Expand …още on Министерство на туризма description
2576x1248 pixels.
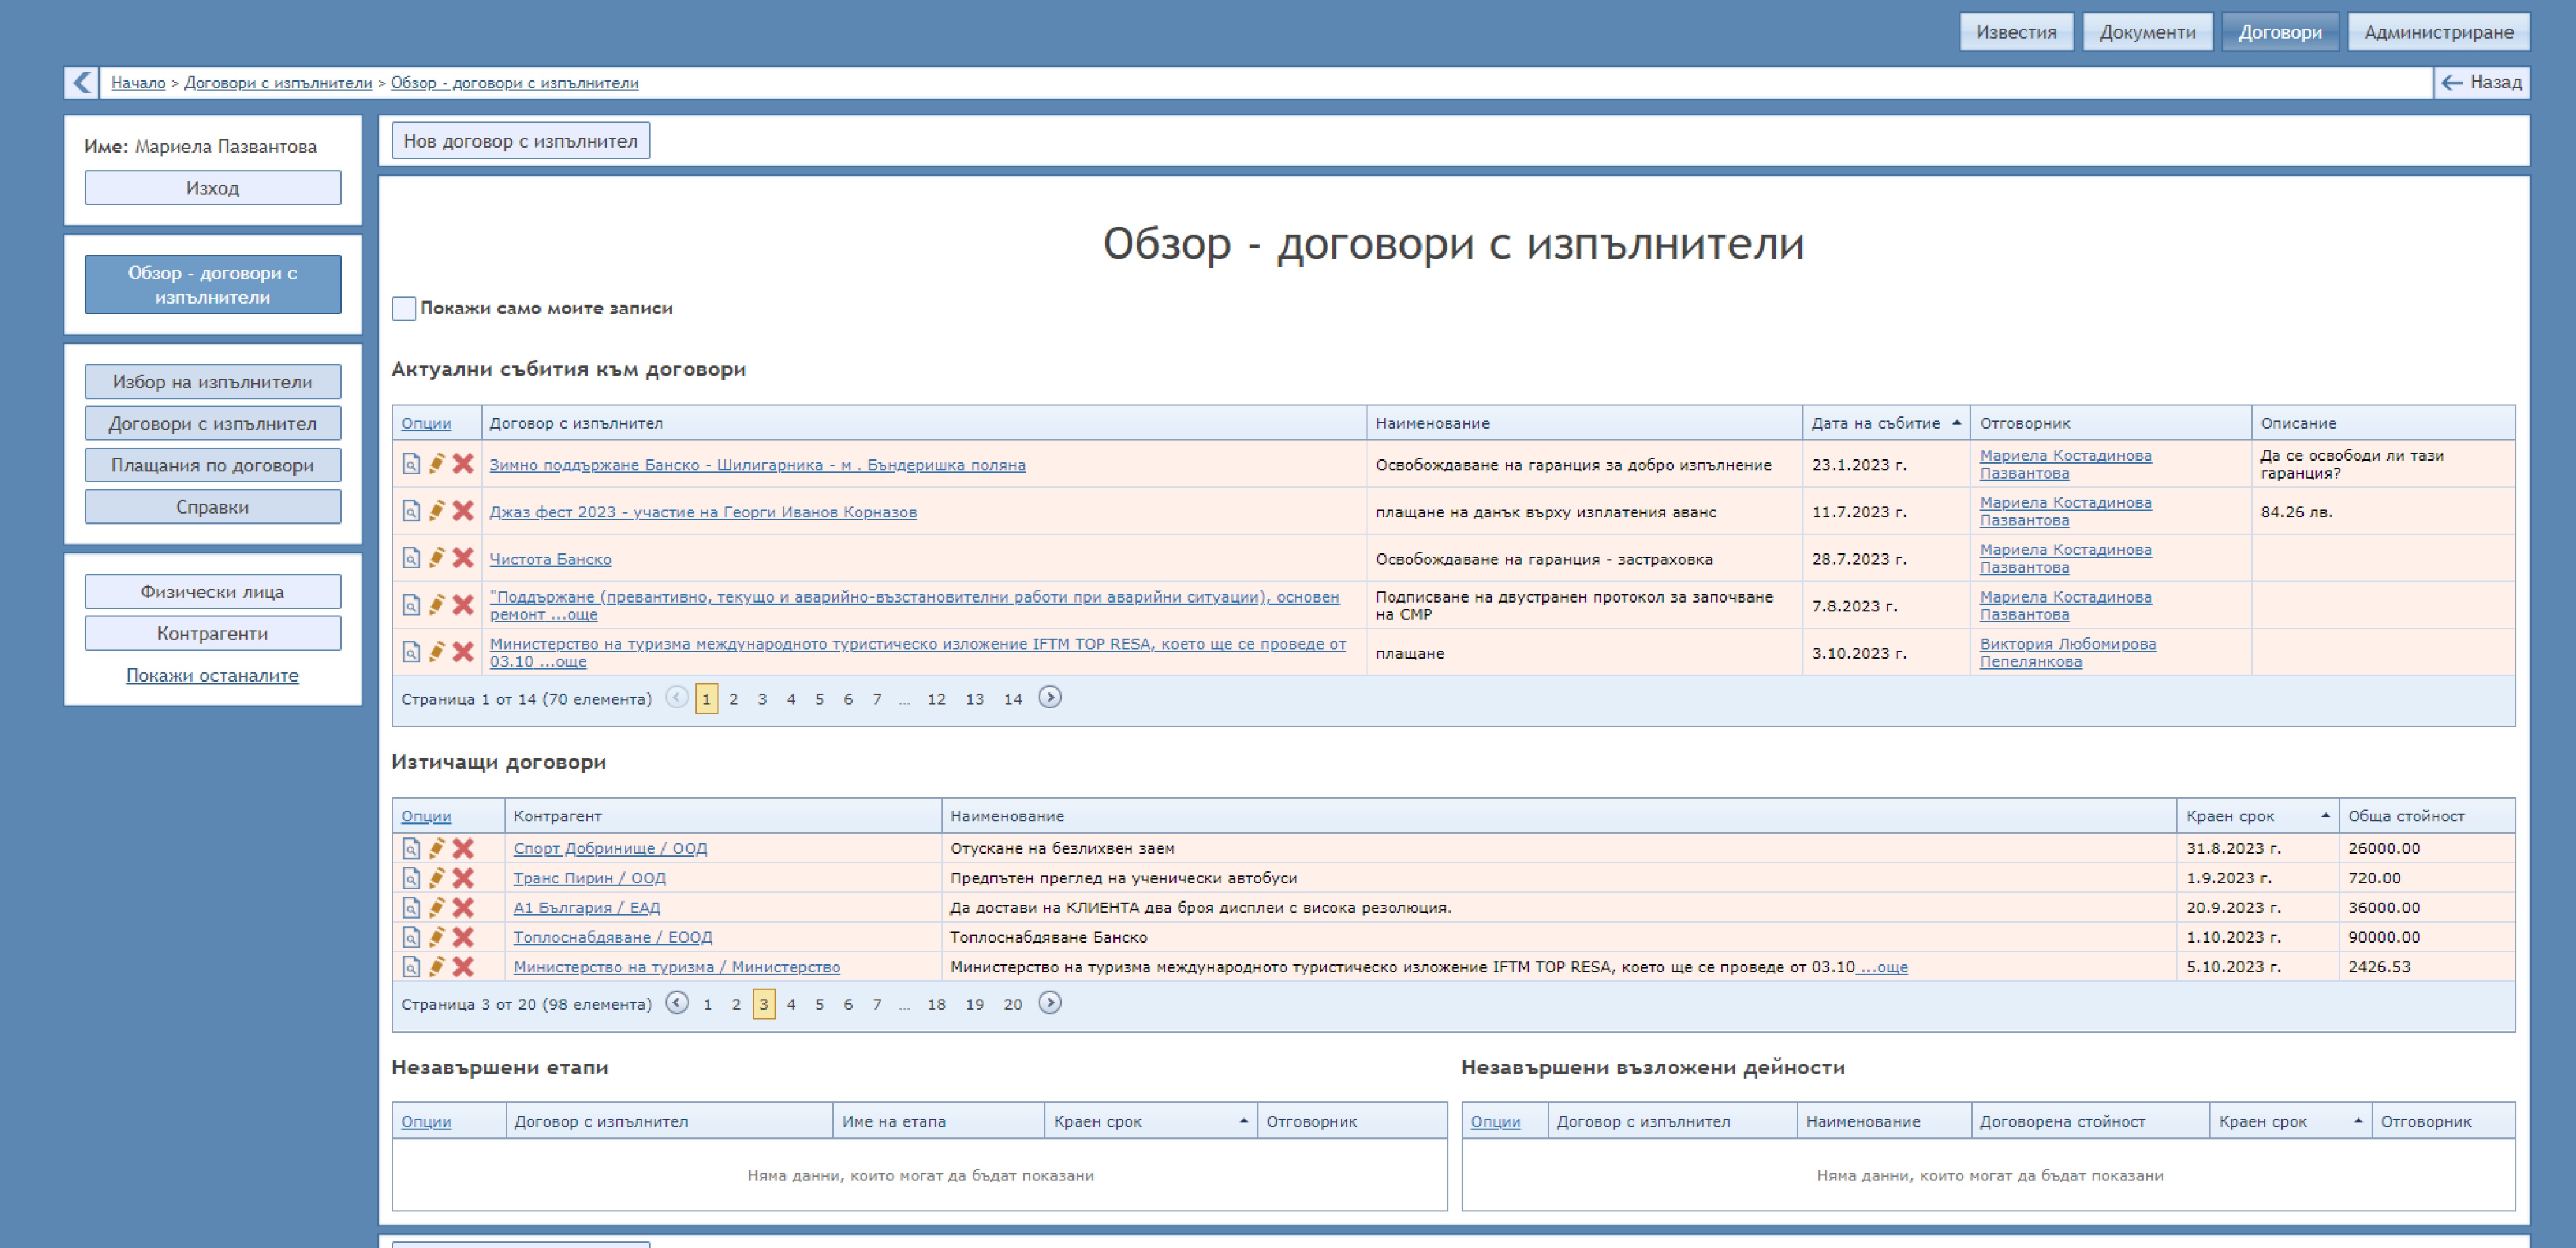pyautogui.click(x=1882, y=967)
